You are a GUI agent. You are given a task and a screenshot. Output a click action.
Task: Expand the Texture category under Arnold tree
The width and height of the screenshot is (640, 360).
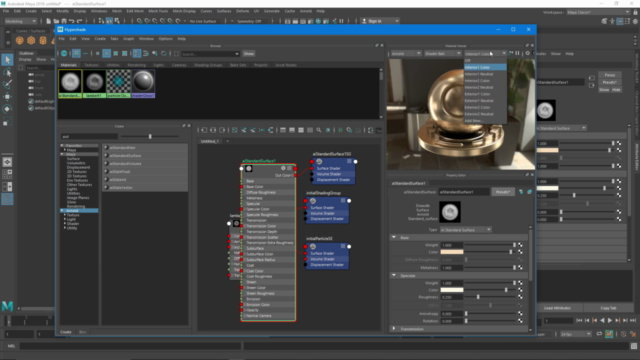point(65,215)
